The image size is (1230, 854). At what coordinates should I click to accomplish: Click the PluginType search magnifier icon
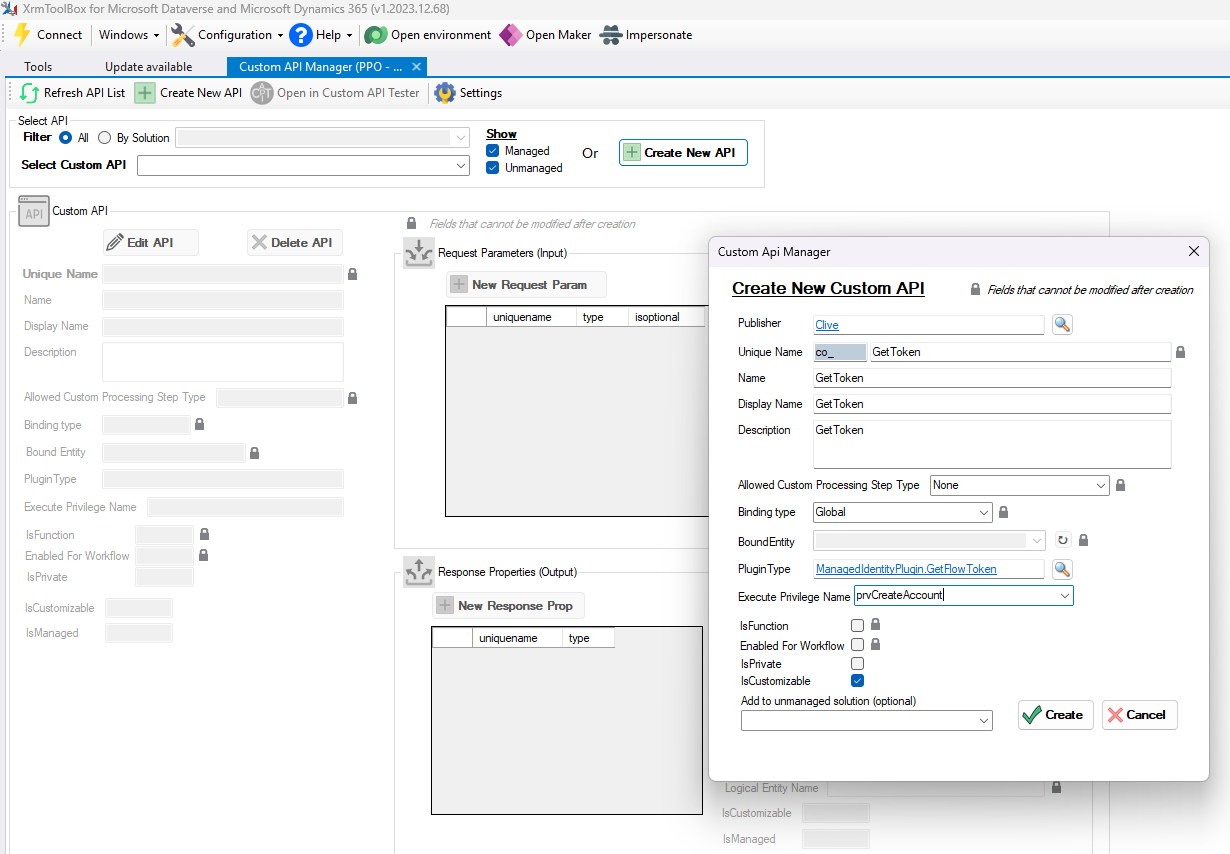(1061, 569)
